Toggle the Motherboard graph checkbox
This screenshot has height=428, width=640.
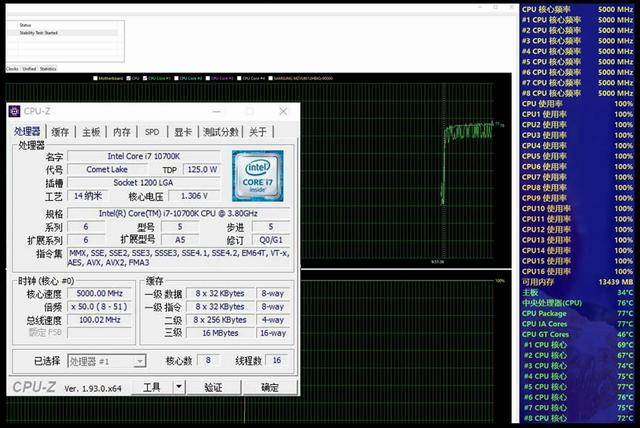pos(96,77)
